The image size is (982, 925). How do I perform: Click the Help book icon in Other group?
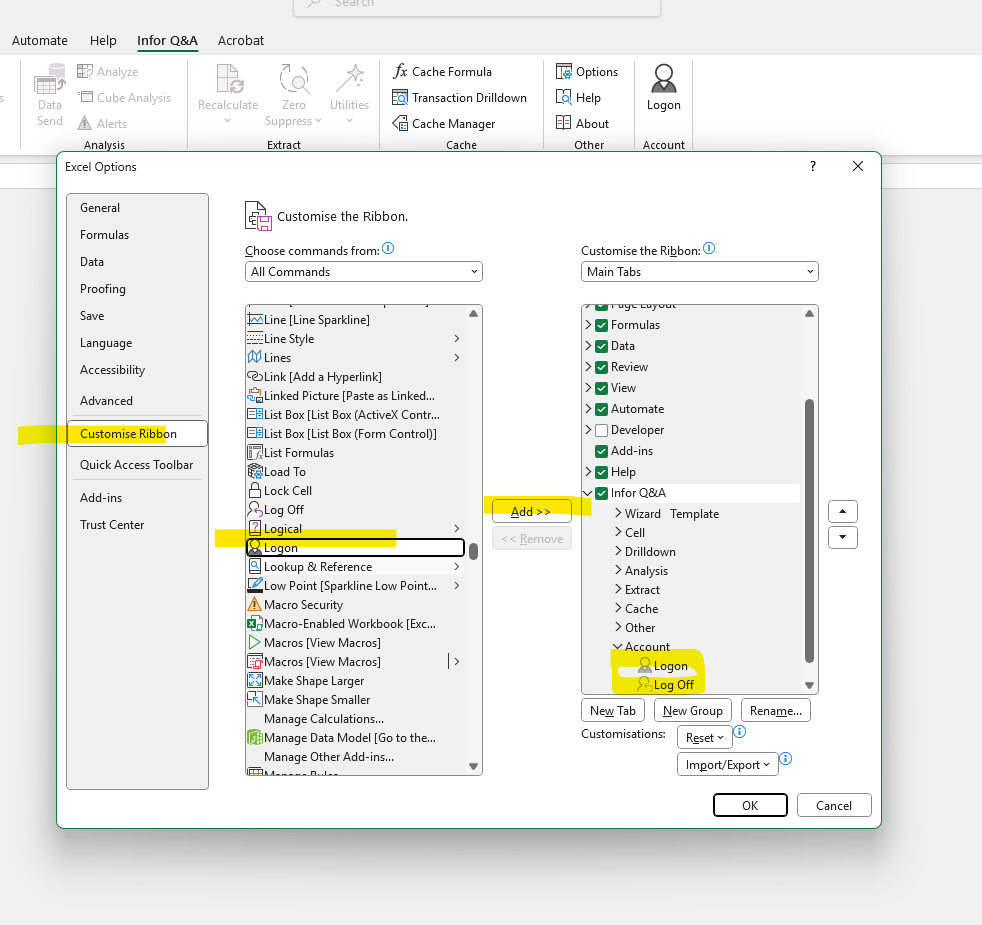pyautogui.click(x=564, y=97)
